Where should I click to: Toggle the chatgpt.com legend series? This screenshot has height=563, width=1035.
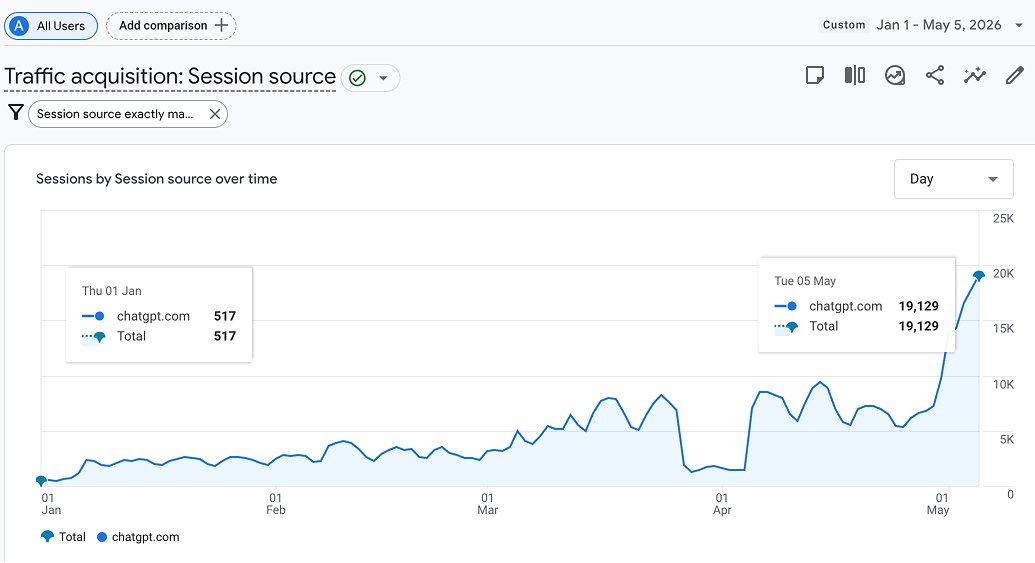coord(138,537)
